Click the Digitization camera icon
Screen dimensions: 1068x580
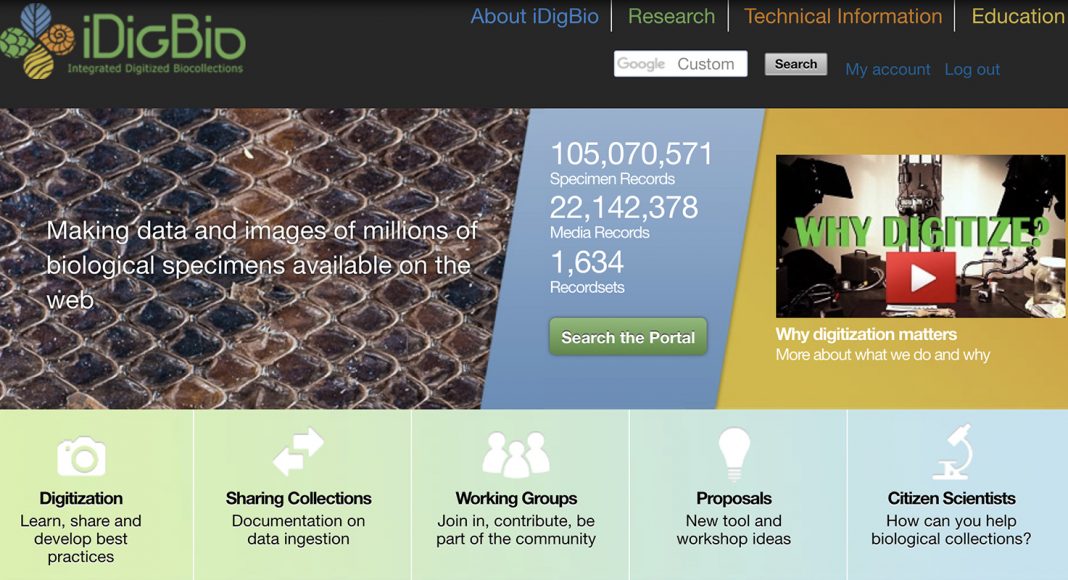click(81, 456)
